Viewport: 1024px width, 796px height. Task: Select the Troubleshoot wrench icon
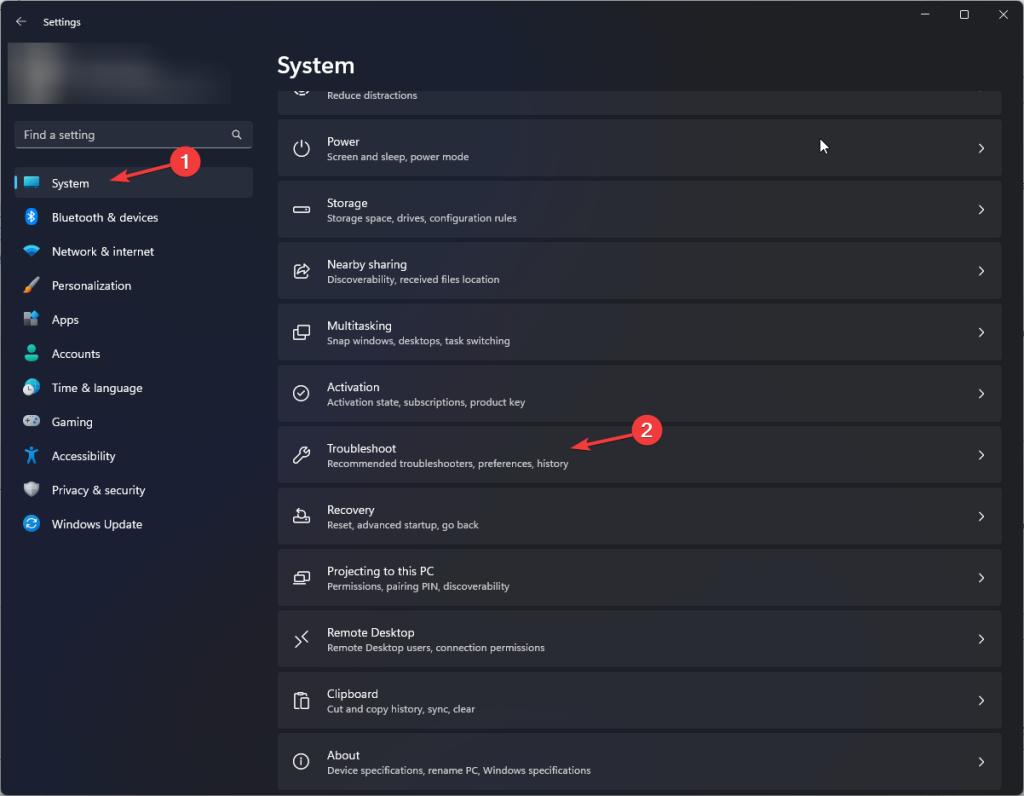tap(301, 455)
